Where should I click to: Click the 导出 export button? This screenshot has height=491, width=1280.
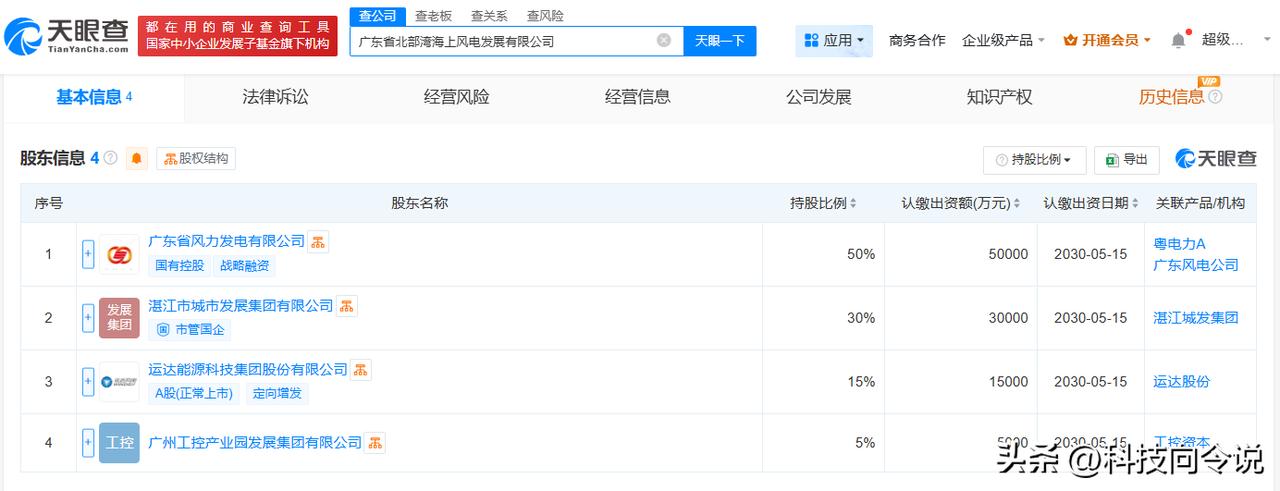[1127, 160]
